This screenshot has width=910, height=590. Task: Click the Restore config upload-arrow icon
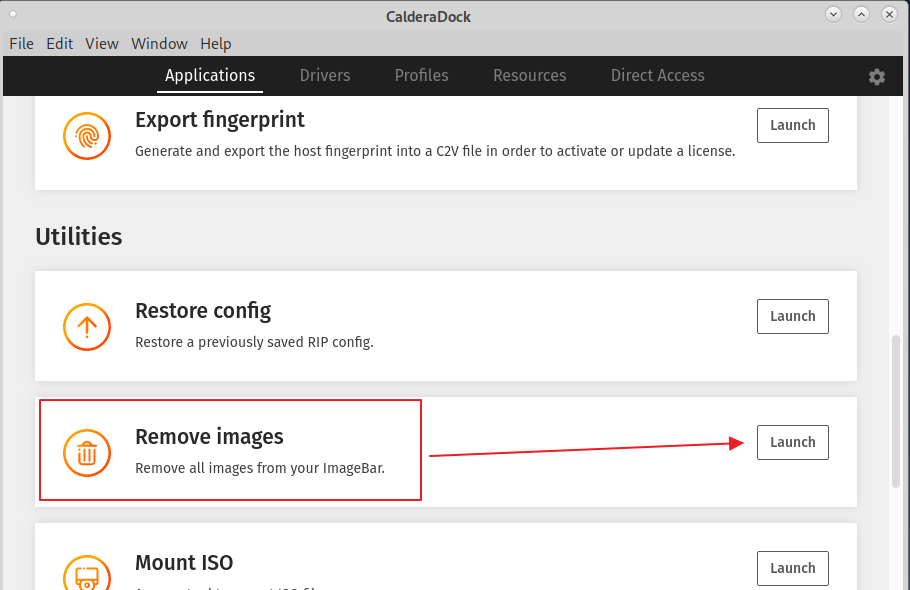(x=87, y=326)
